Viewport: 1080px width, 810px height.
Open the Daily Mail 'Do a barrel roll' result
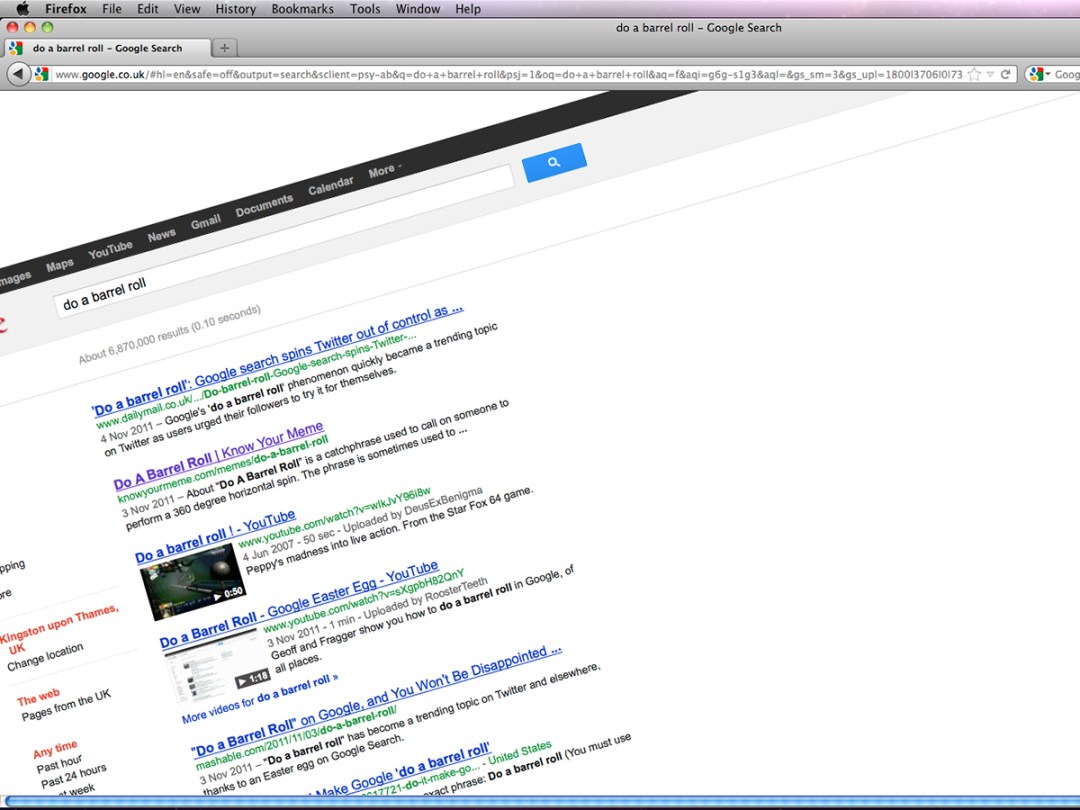tap(278, 360)
